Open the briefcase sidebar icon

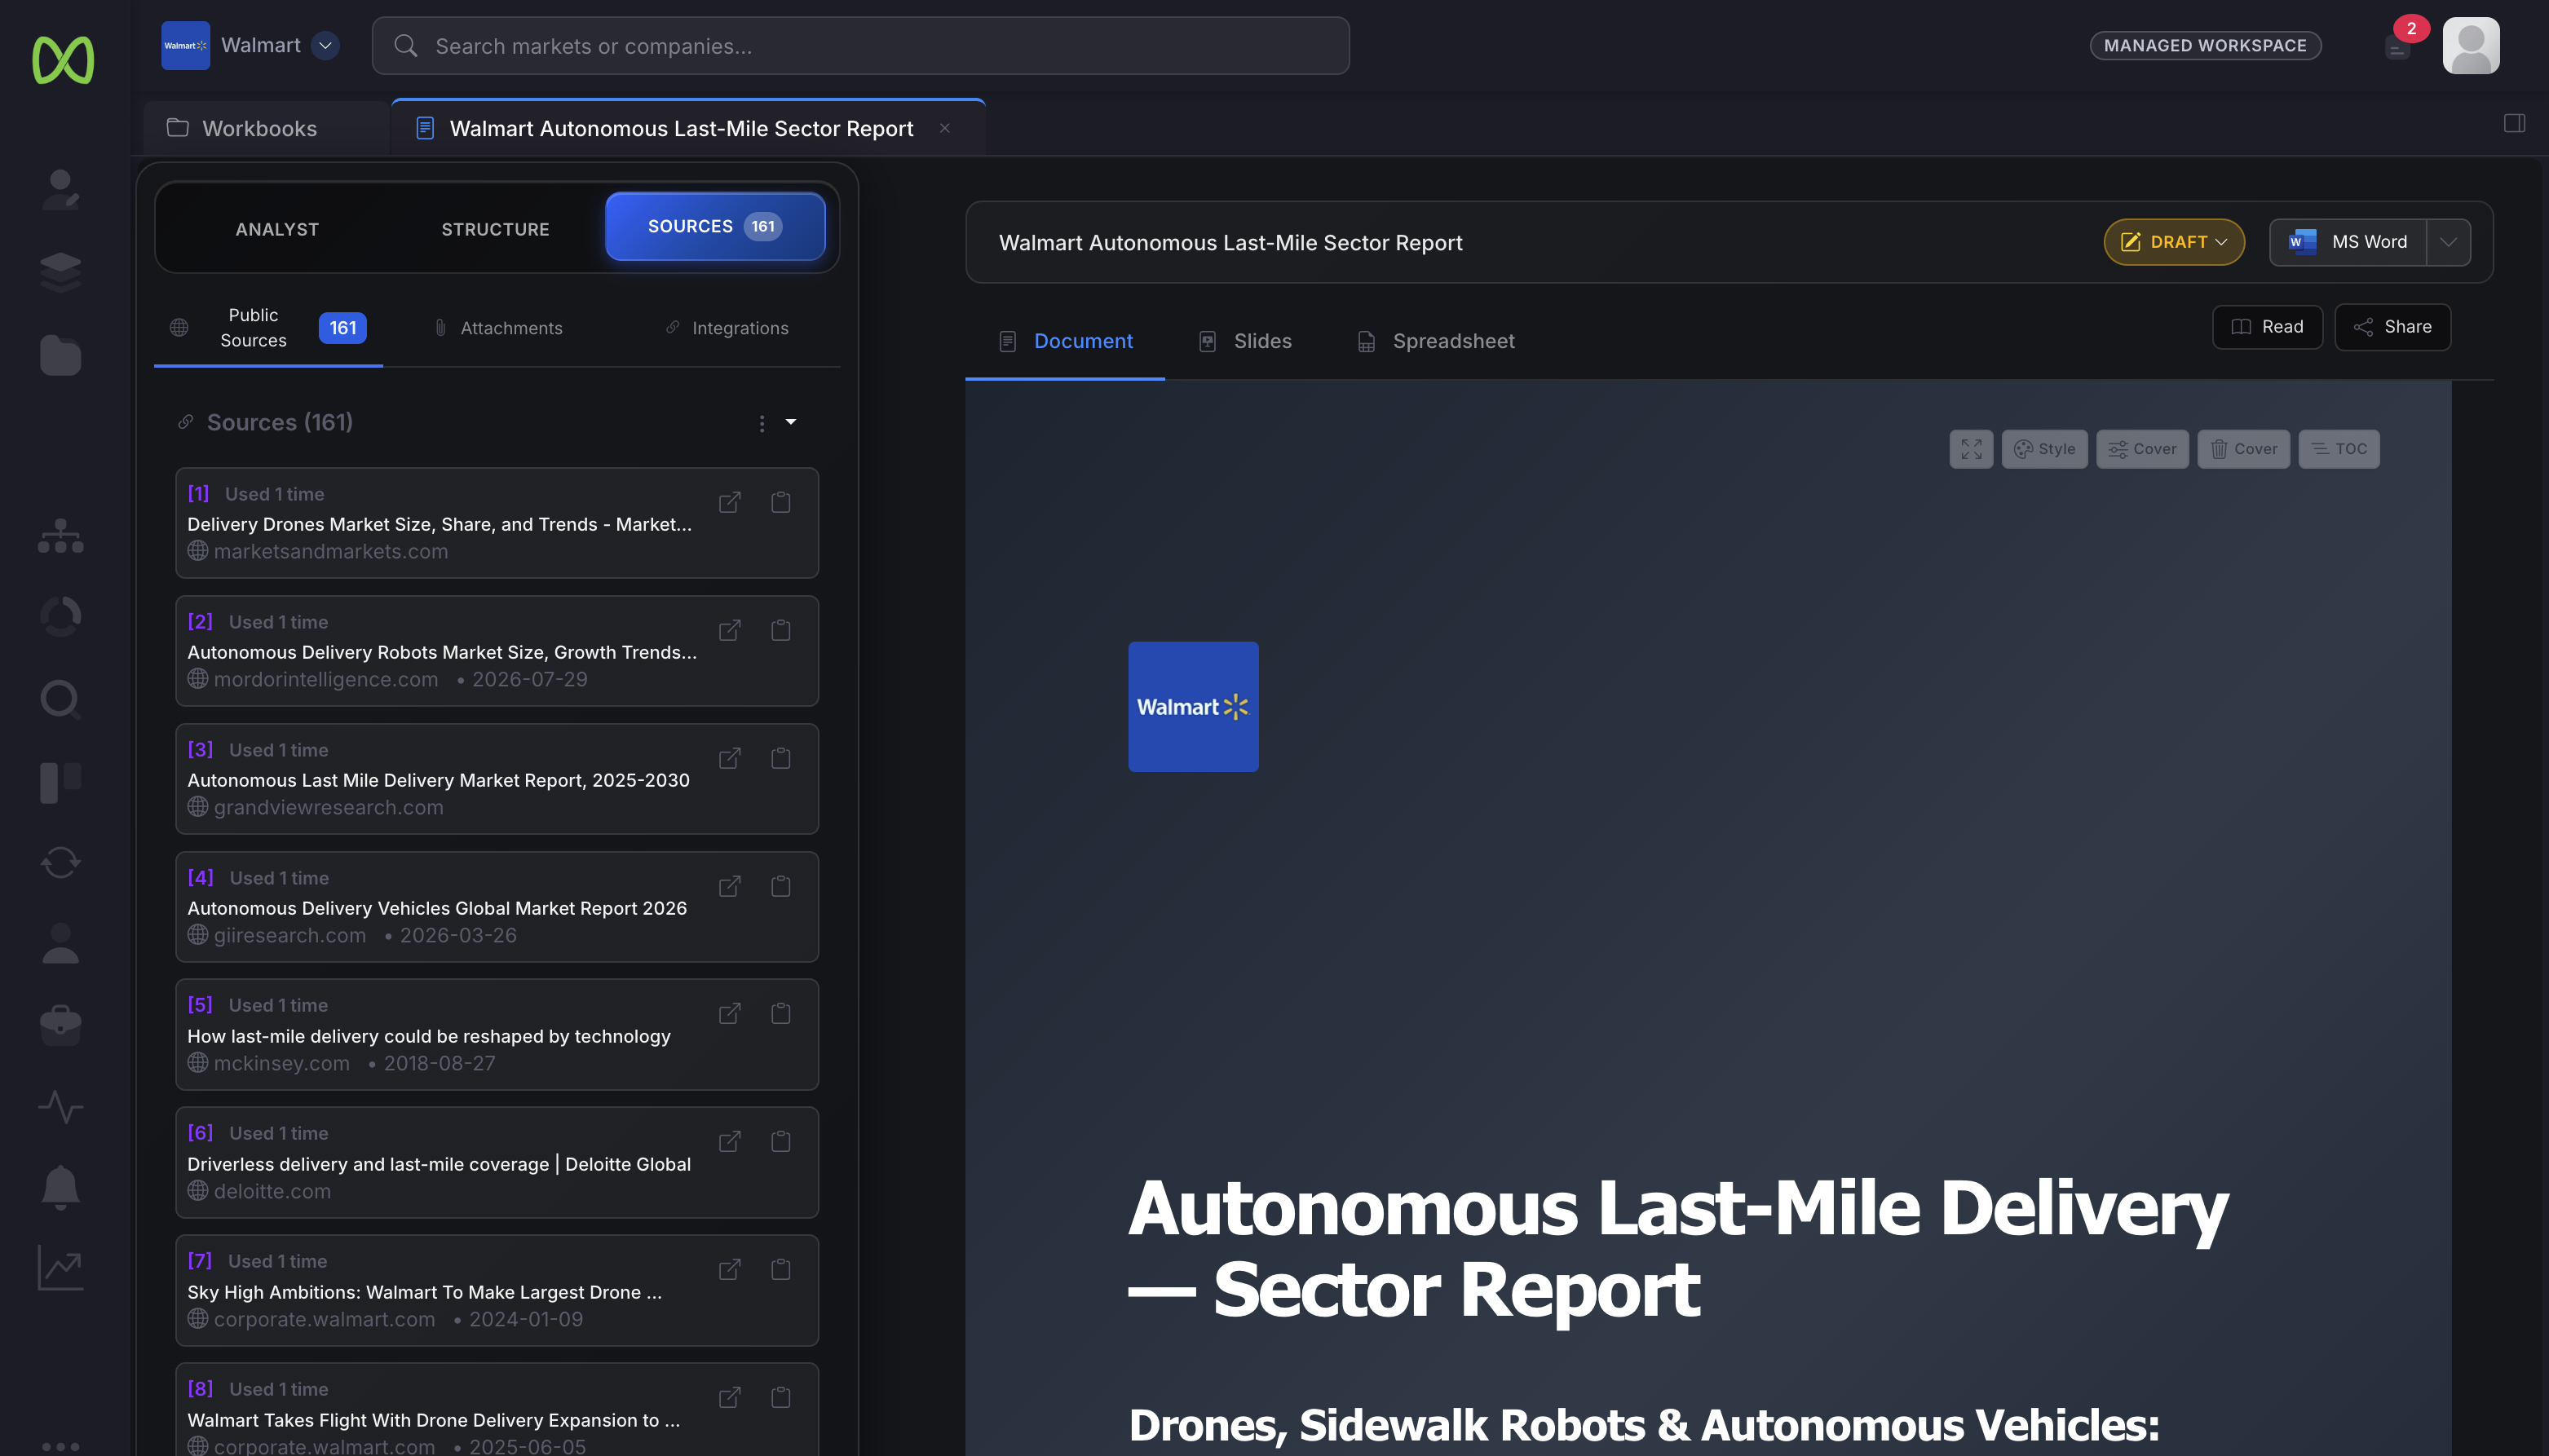[61, 1025]
